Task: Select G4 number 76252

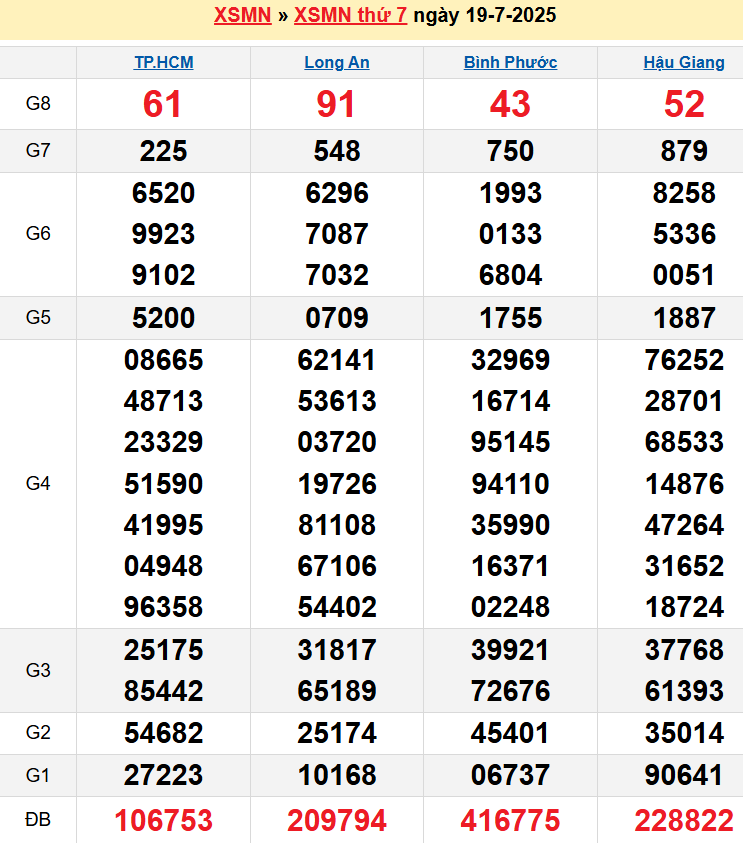Action: (x=684, y=360)
